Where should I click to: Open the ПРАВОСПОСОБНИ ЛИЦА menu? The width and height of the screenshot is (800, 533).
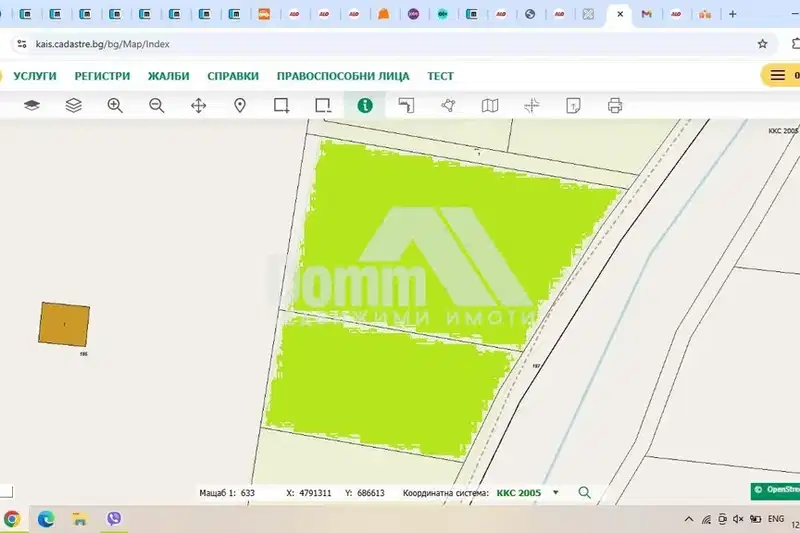(343, 76)
